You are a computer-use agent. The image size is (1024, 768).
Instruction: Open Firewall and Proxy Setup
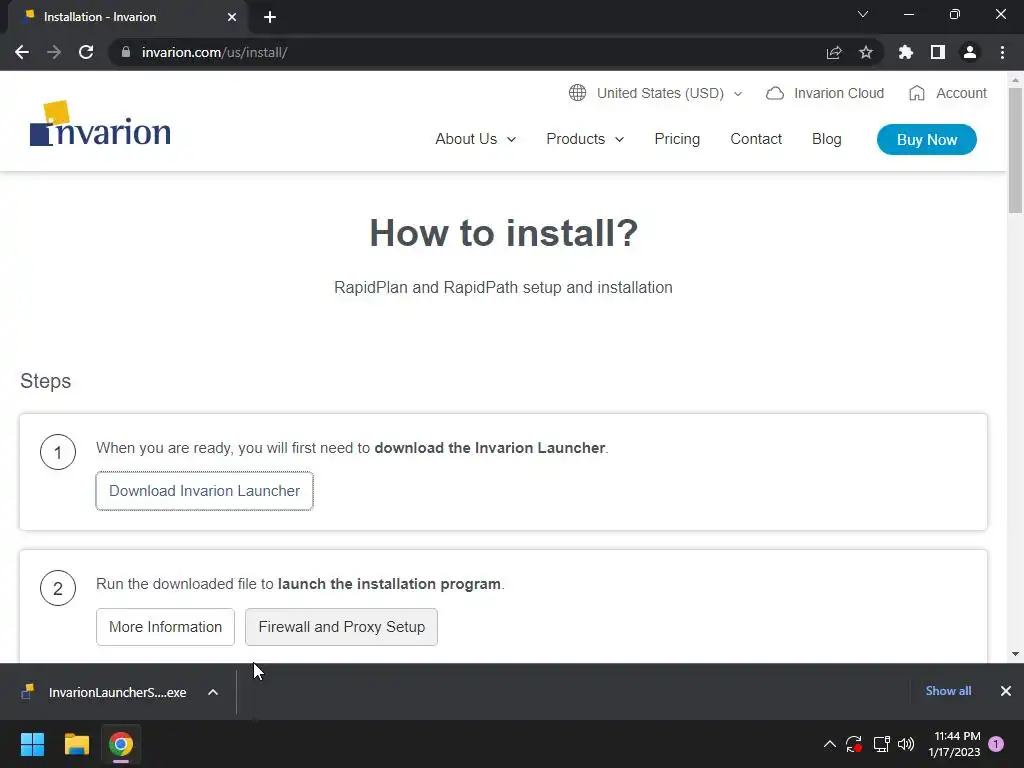[x=342, y=627]
